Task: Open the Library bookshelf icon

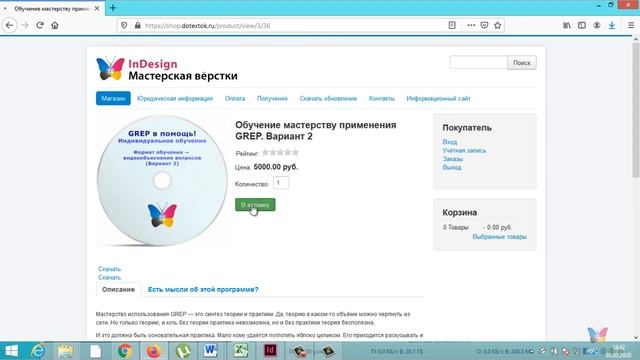Action: (x=567, y=25)
